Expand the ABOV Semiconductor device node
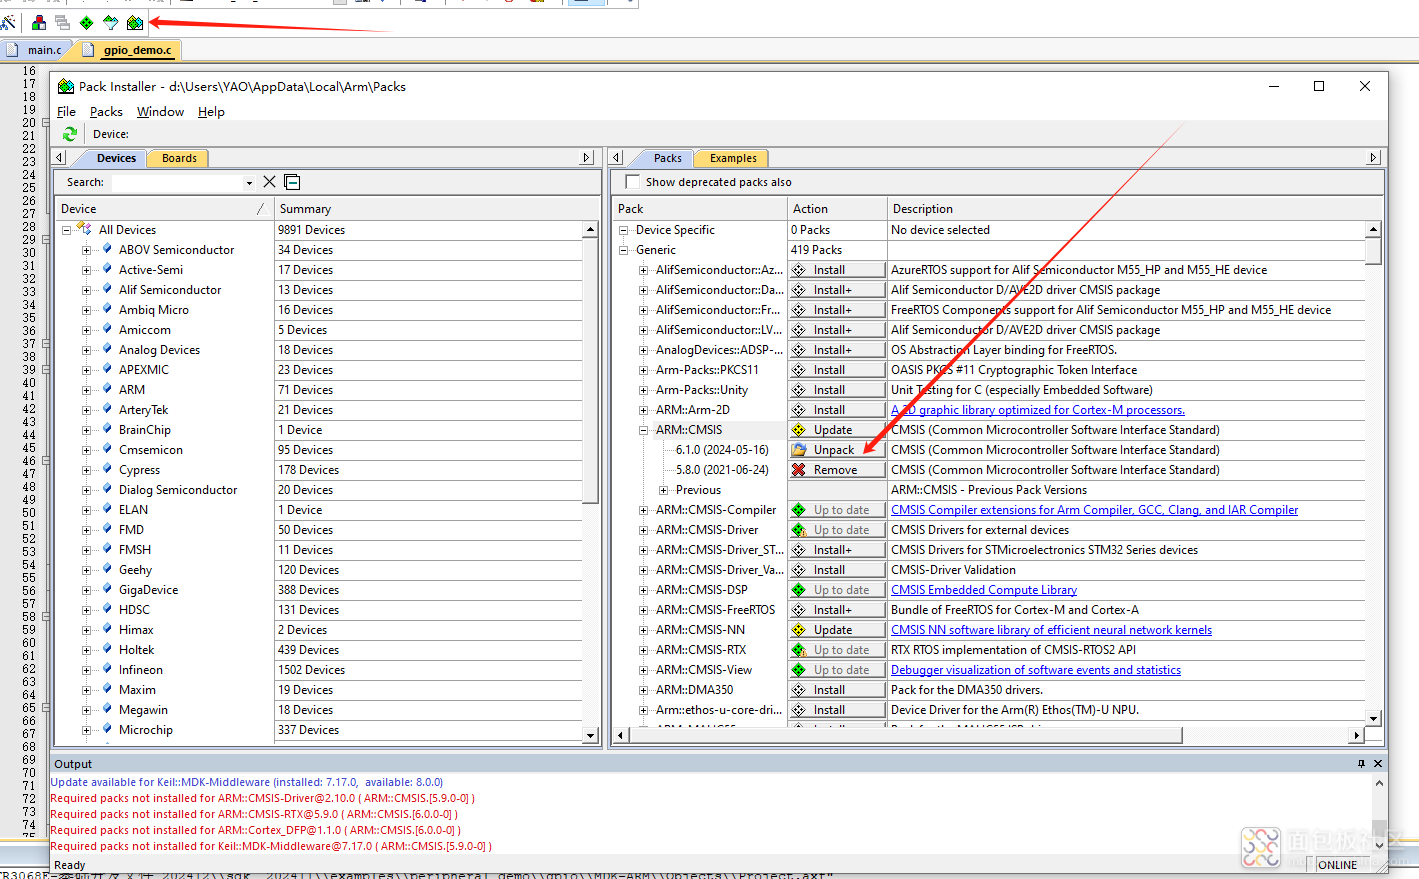 tap(87, 250)
